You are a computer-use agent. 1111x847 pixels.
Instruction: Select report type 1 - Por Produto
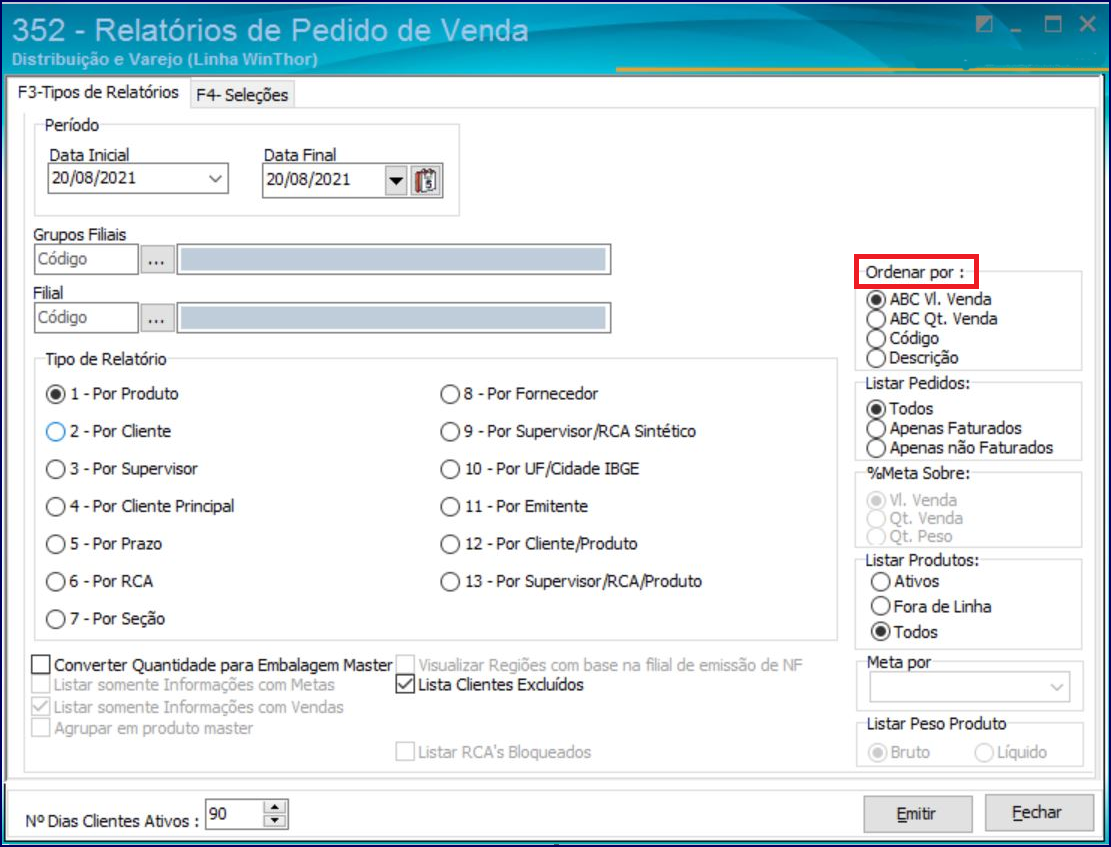point(112,394)
